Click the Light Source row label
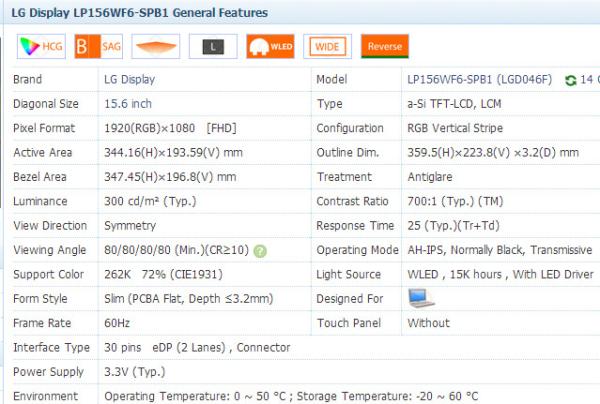Image resolution: width=600 pixels, height=404 pixels. (349, 274)
